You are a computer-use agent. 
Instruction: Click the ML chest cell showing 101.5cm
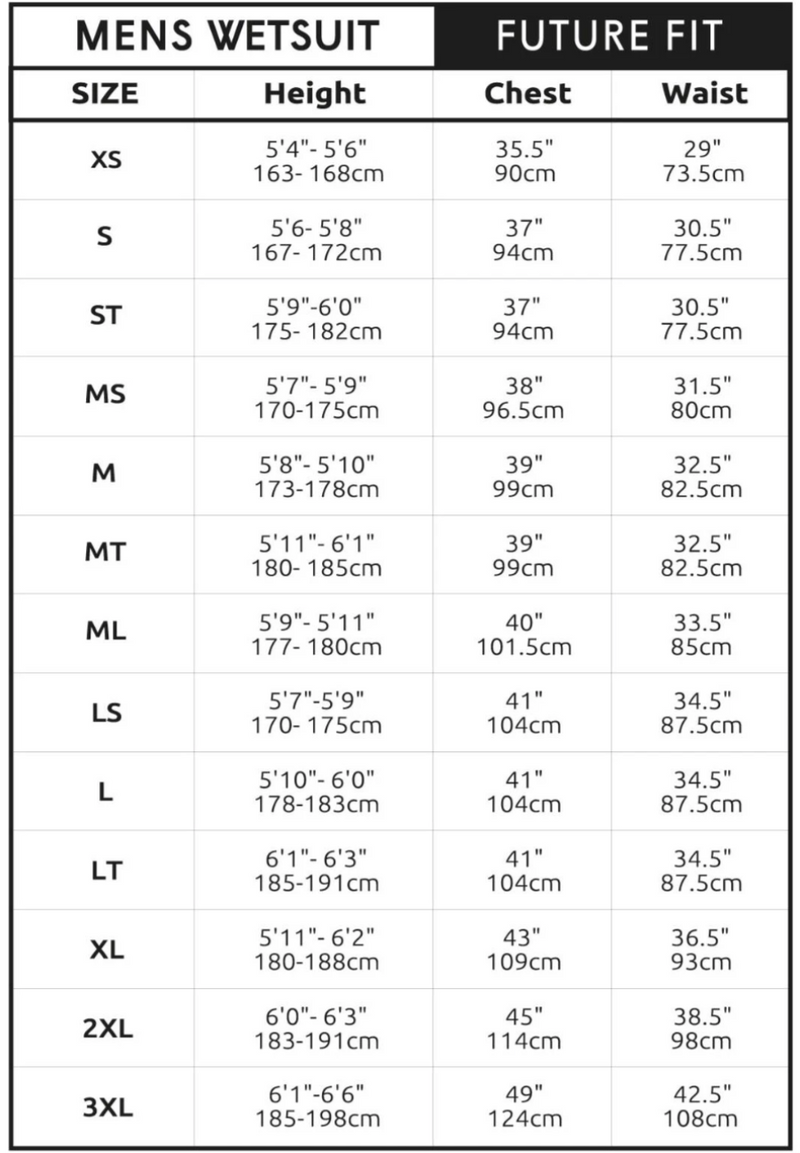click(525, 646)
